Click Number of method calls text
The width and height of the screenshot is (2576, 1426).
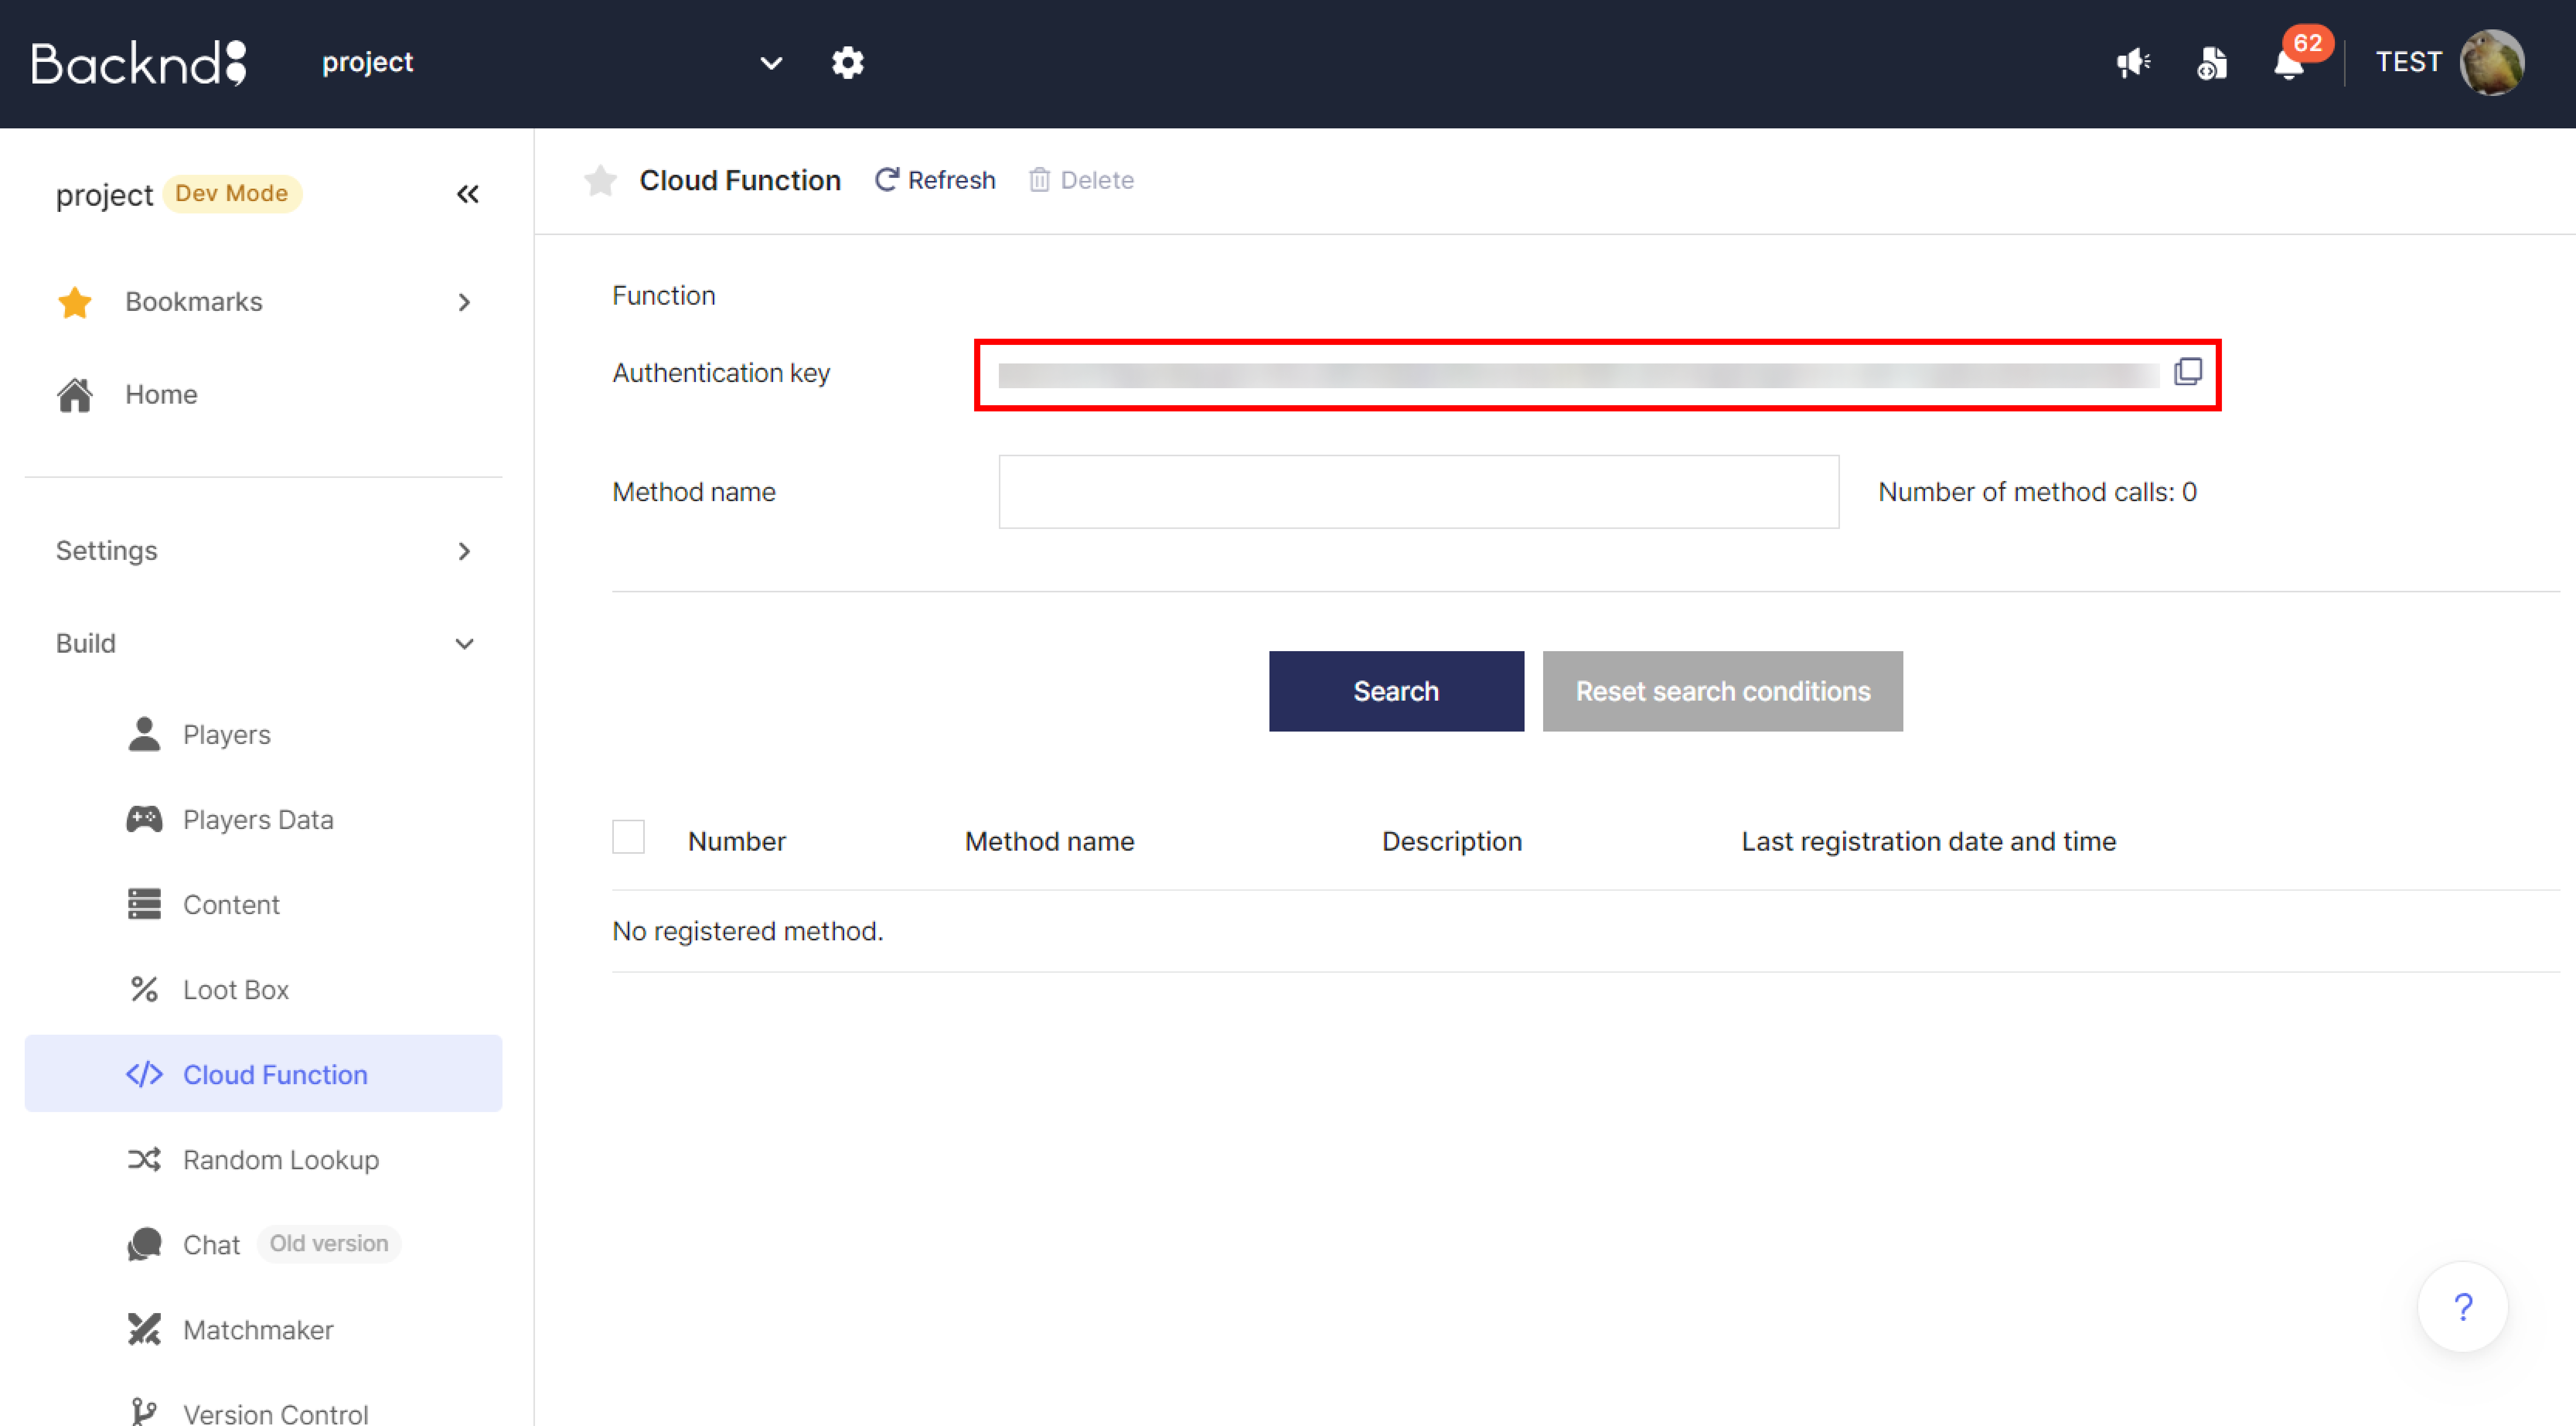click(2037, 492)
